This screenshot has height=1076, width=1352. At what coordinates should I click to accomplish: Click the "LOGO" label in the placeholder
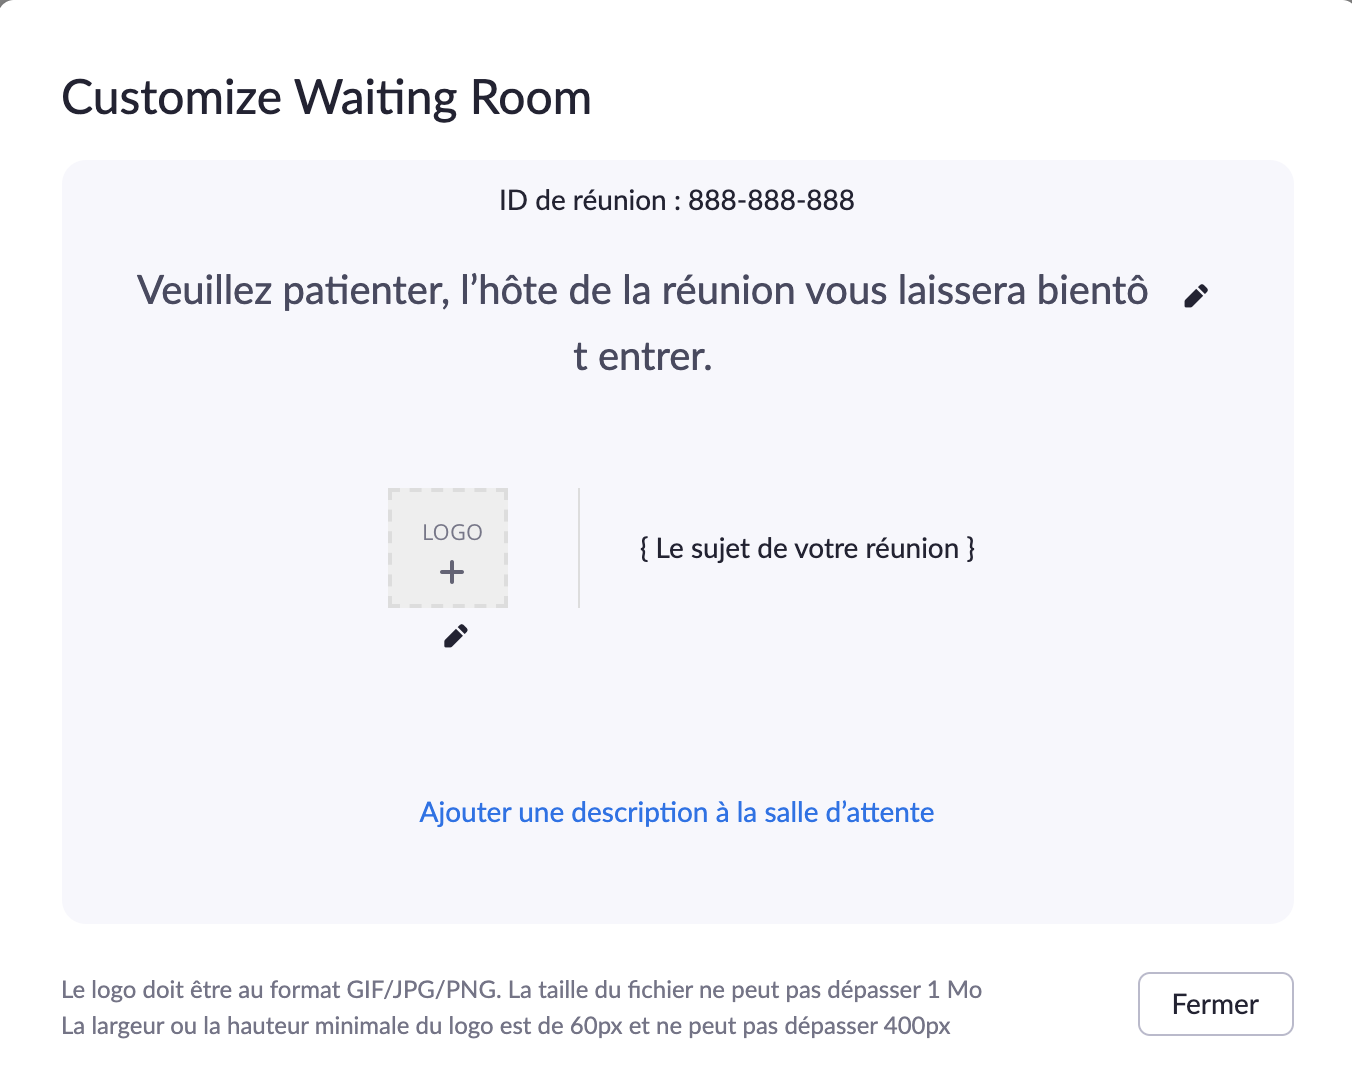click(x=452, y=532)
